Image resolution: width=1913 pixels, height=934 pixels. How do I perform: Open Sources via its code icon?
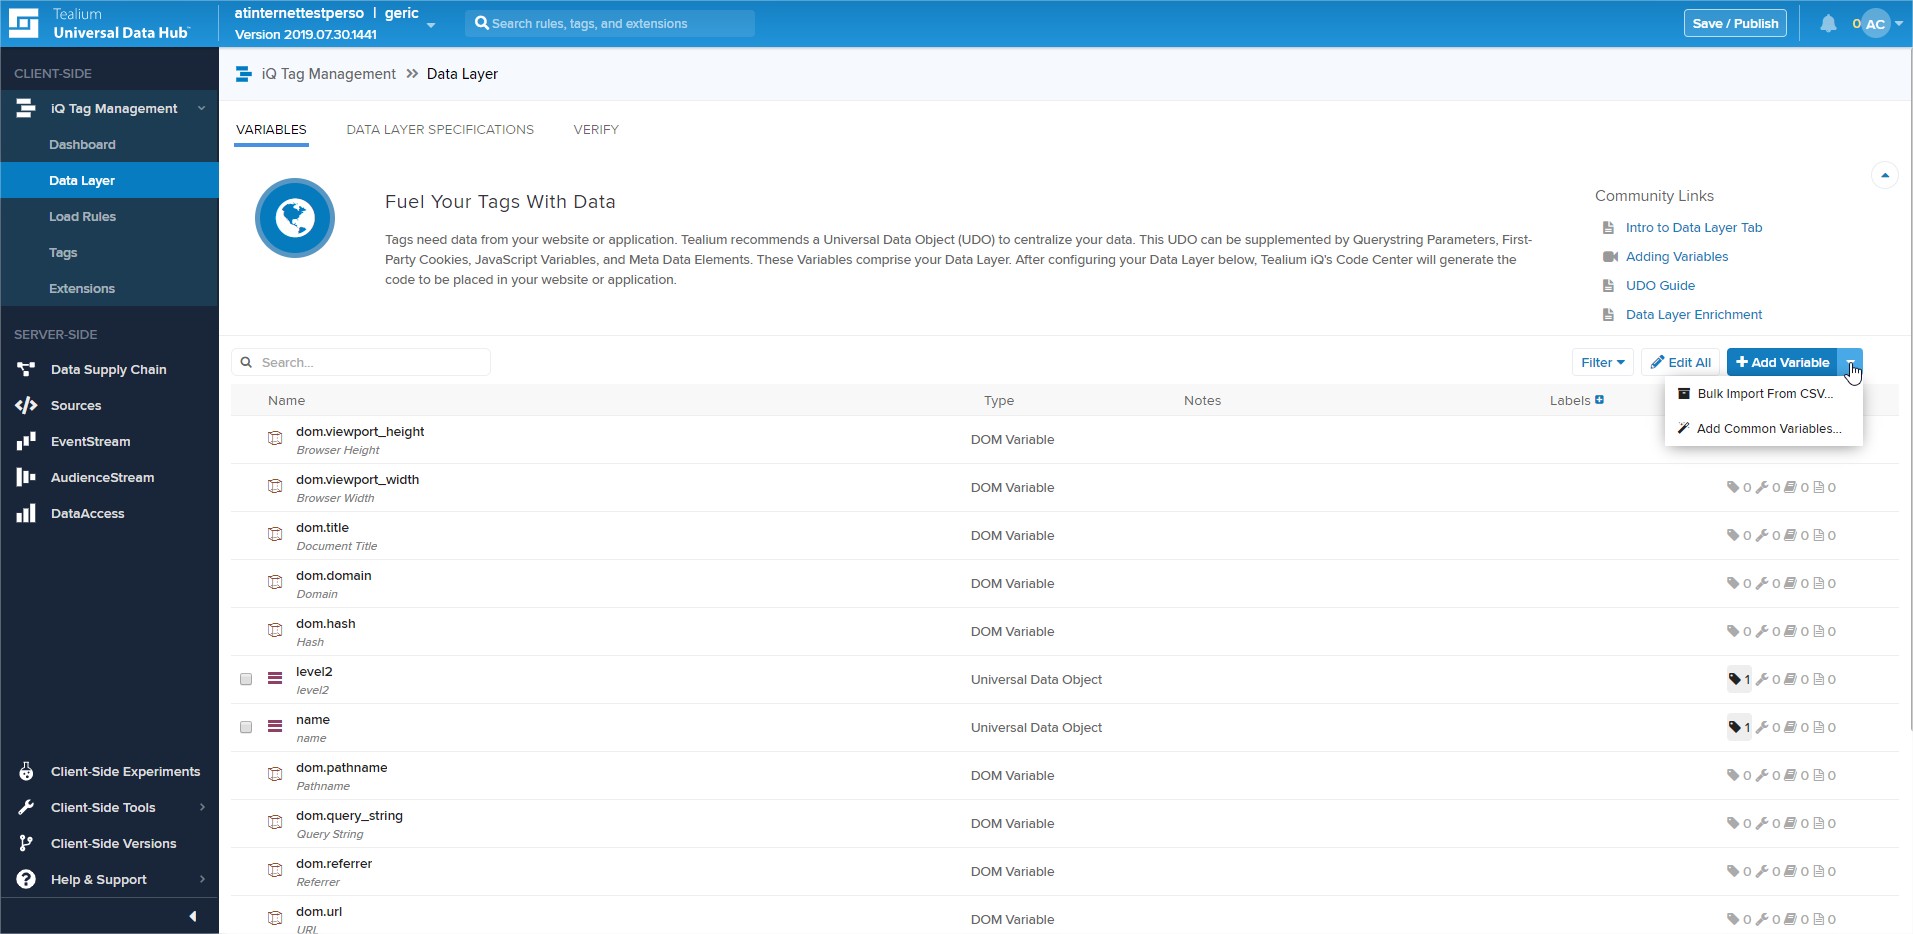pyautogui.click(x=26, y=405)
